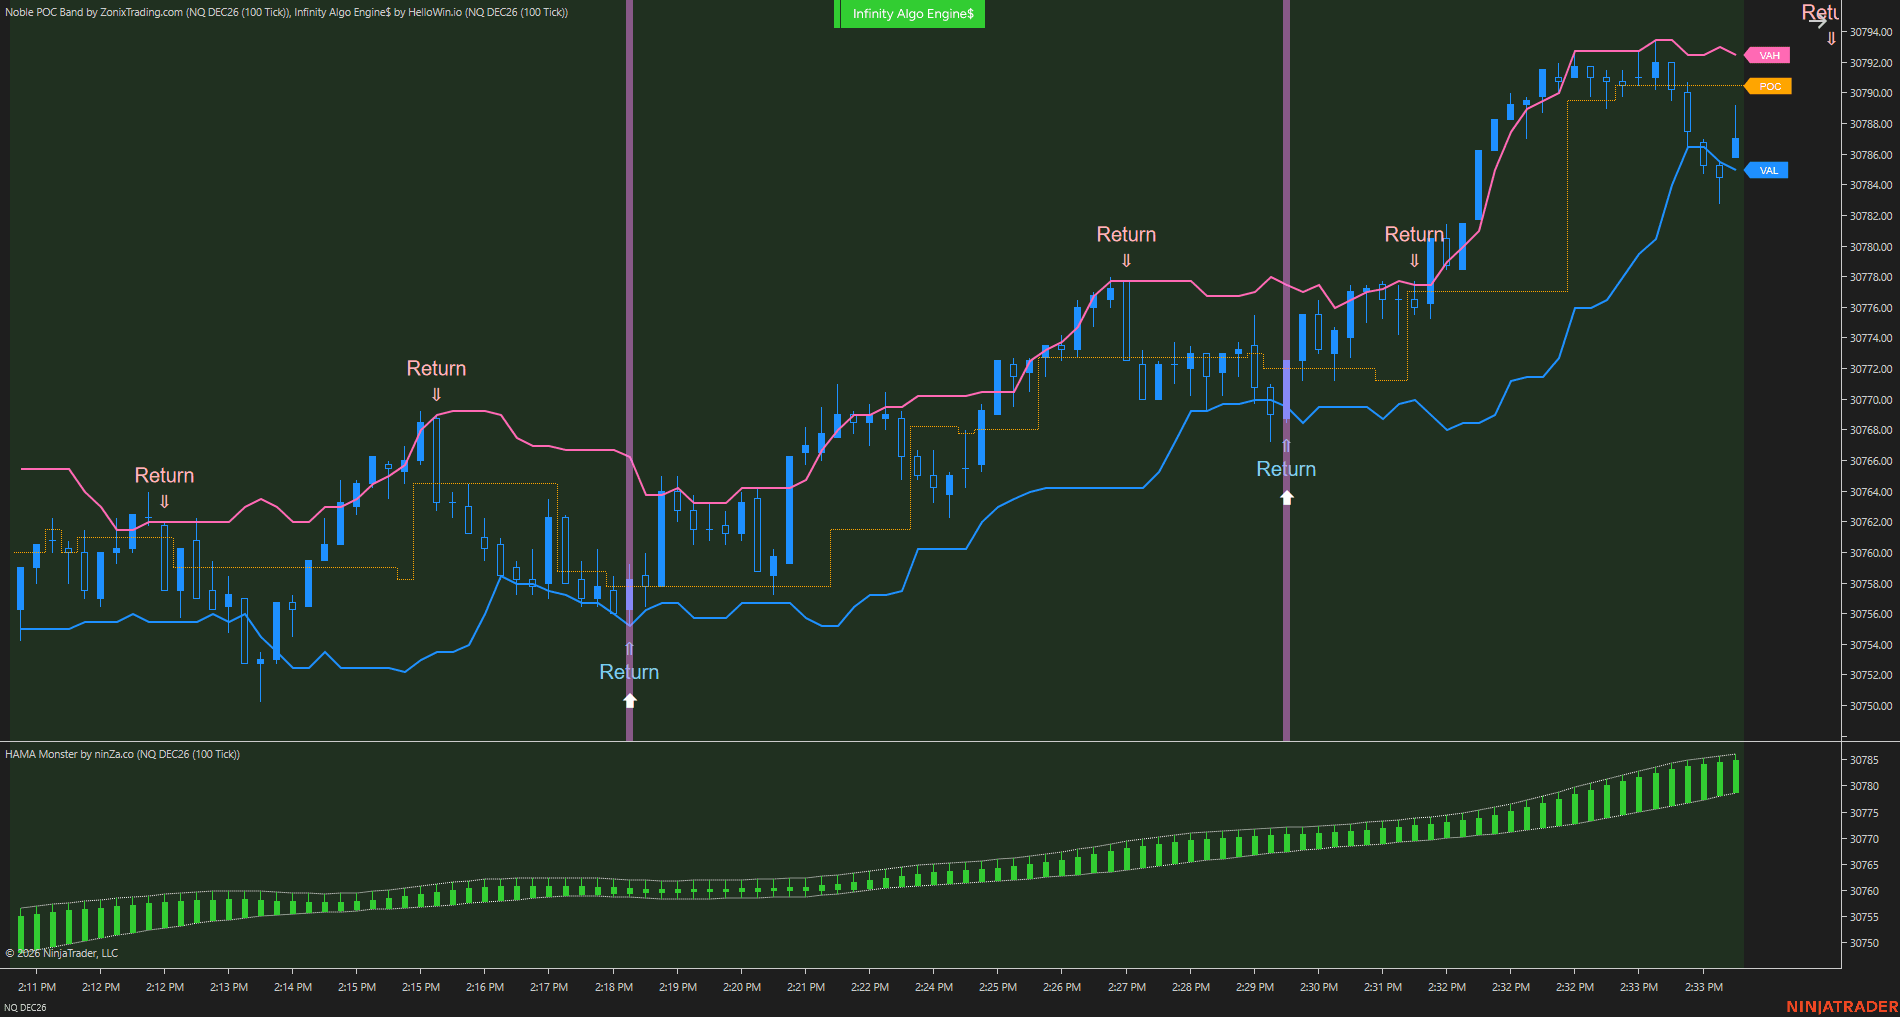Click the blue Return label above 2:30 PM arrow
Image resolution: width=1900 pixels, height=1017 pixels.
point(1286,469)
